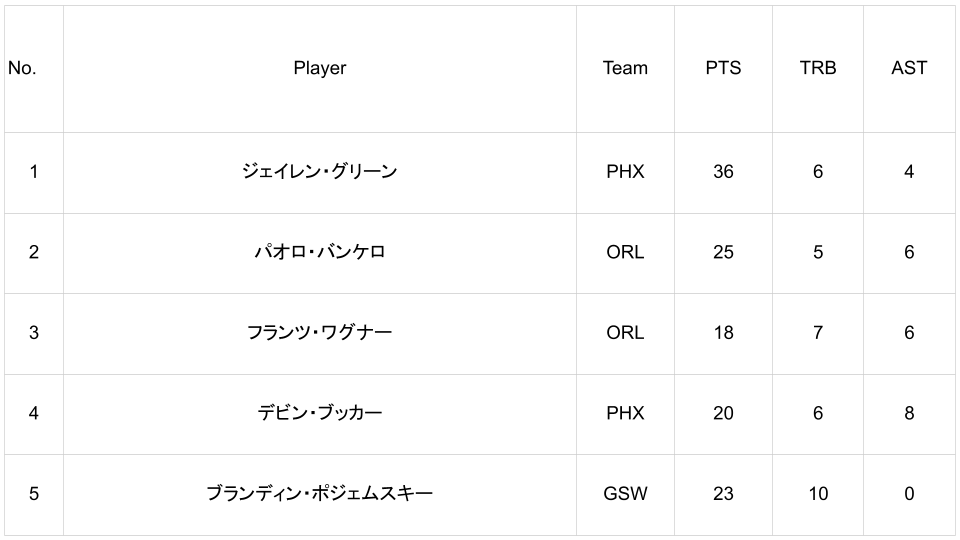This screenshot has width=960, height=540.
Task: Click the AST column header
Action: pos(909,68)
